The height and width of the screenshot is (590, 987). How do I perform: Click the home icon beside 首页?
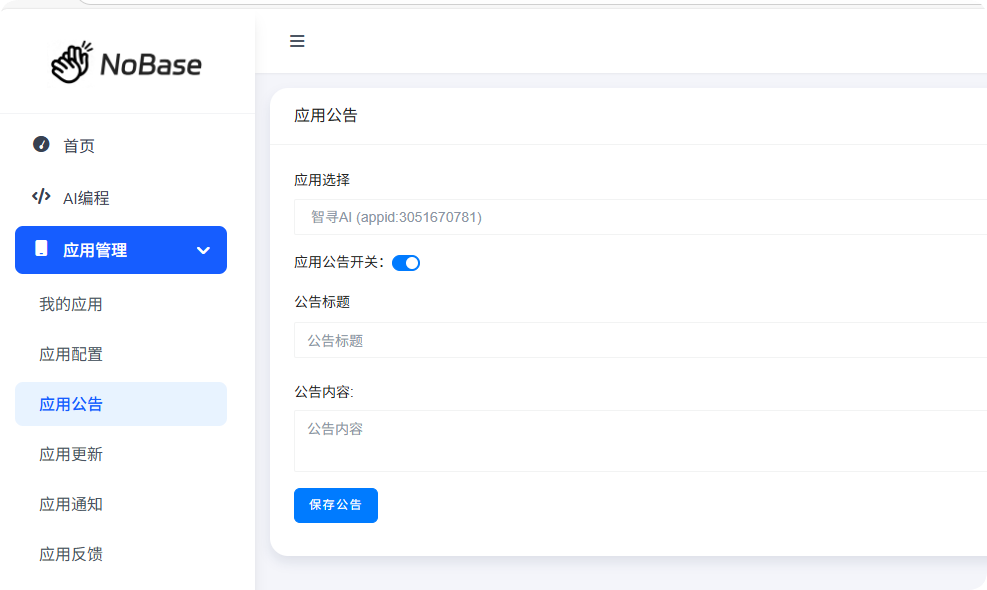click(39, 145)
